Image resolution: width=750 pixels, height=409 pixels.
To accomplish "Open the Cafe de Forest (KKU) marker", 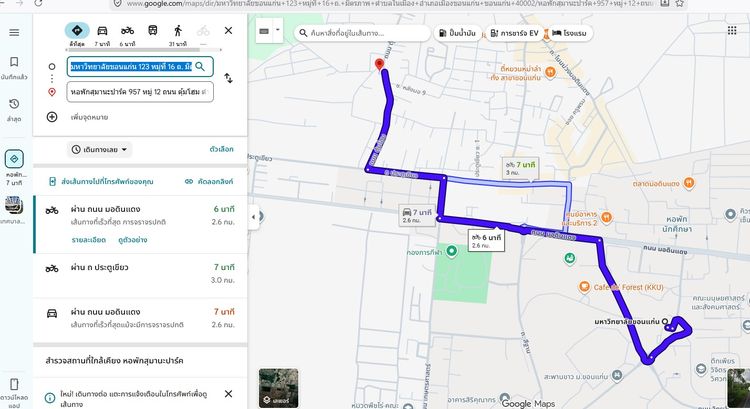I will point(584,287).
